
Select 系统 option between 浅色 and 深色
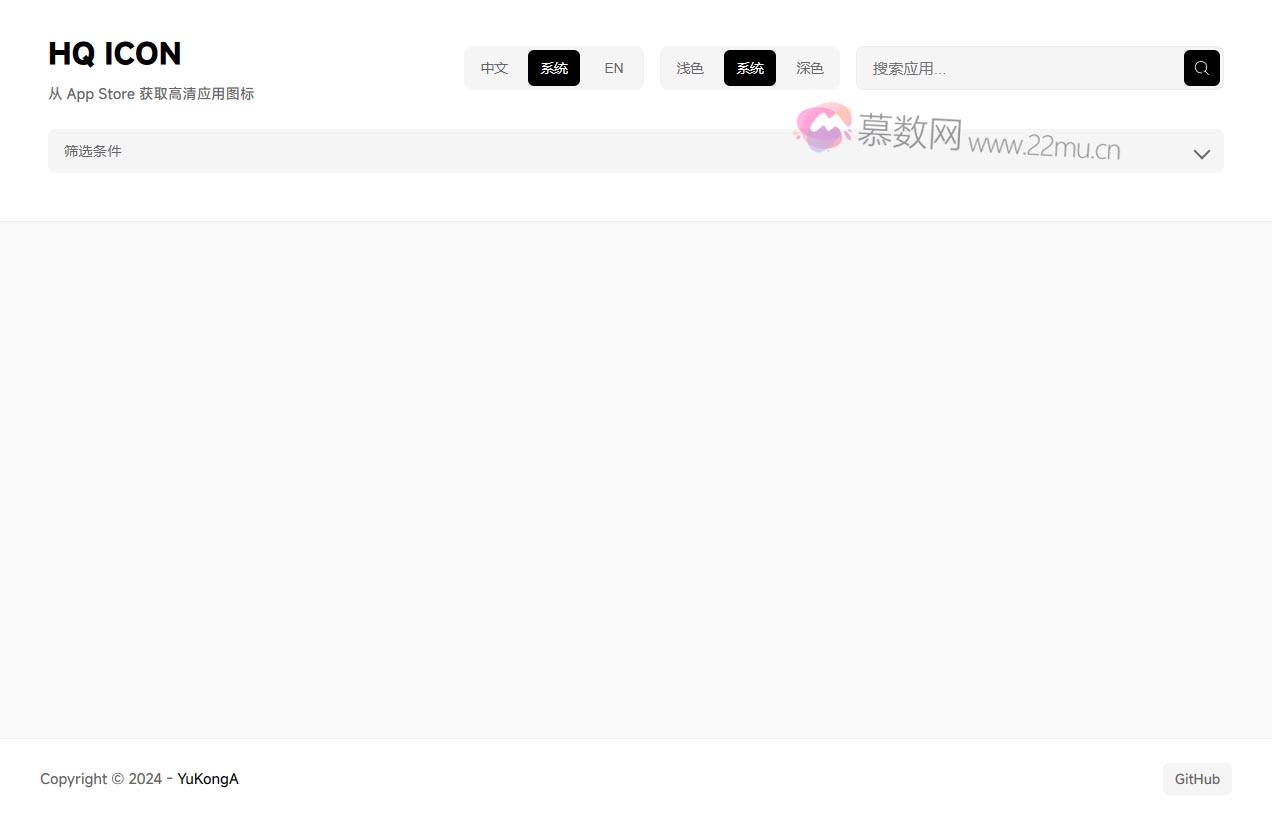[x=750, y=68]
